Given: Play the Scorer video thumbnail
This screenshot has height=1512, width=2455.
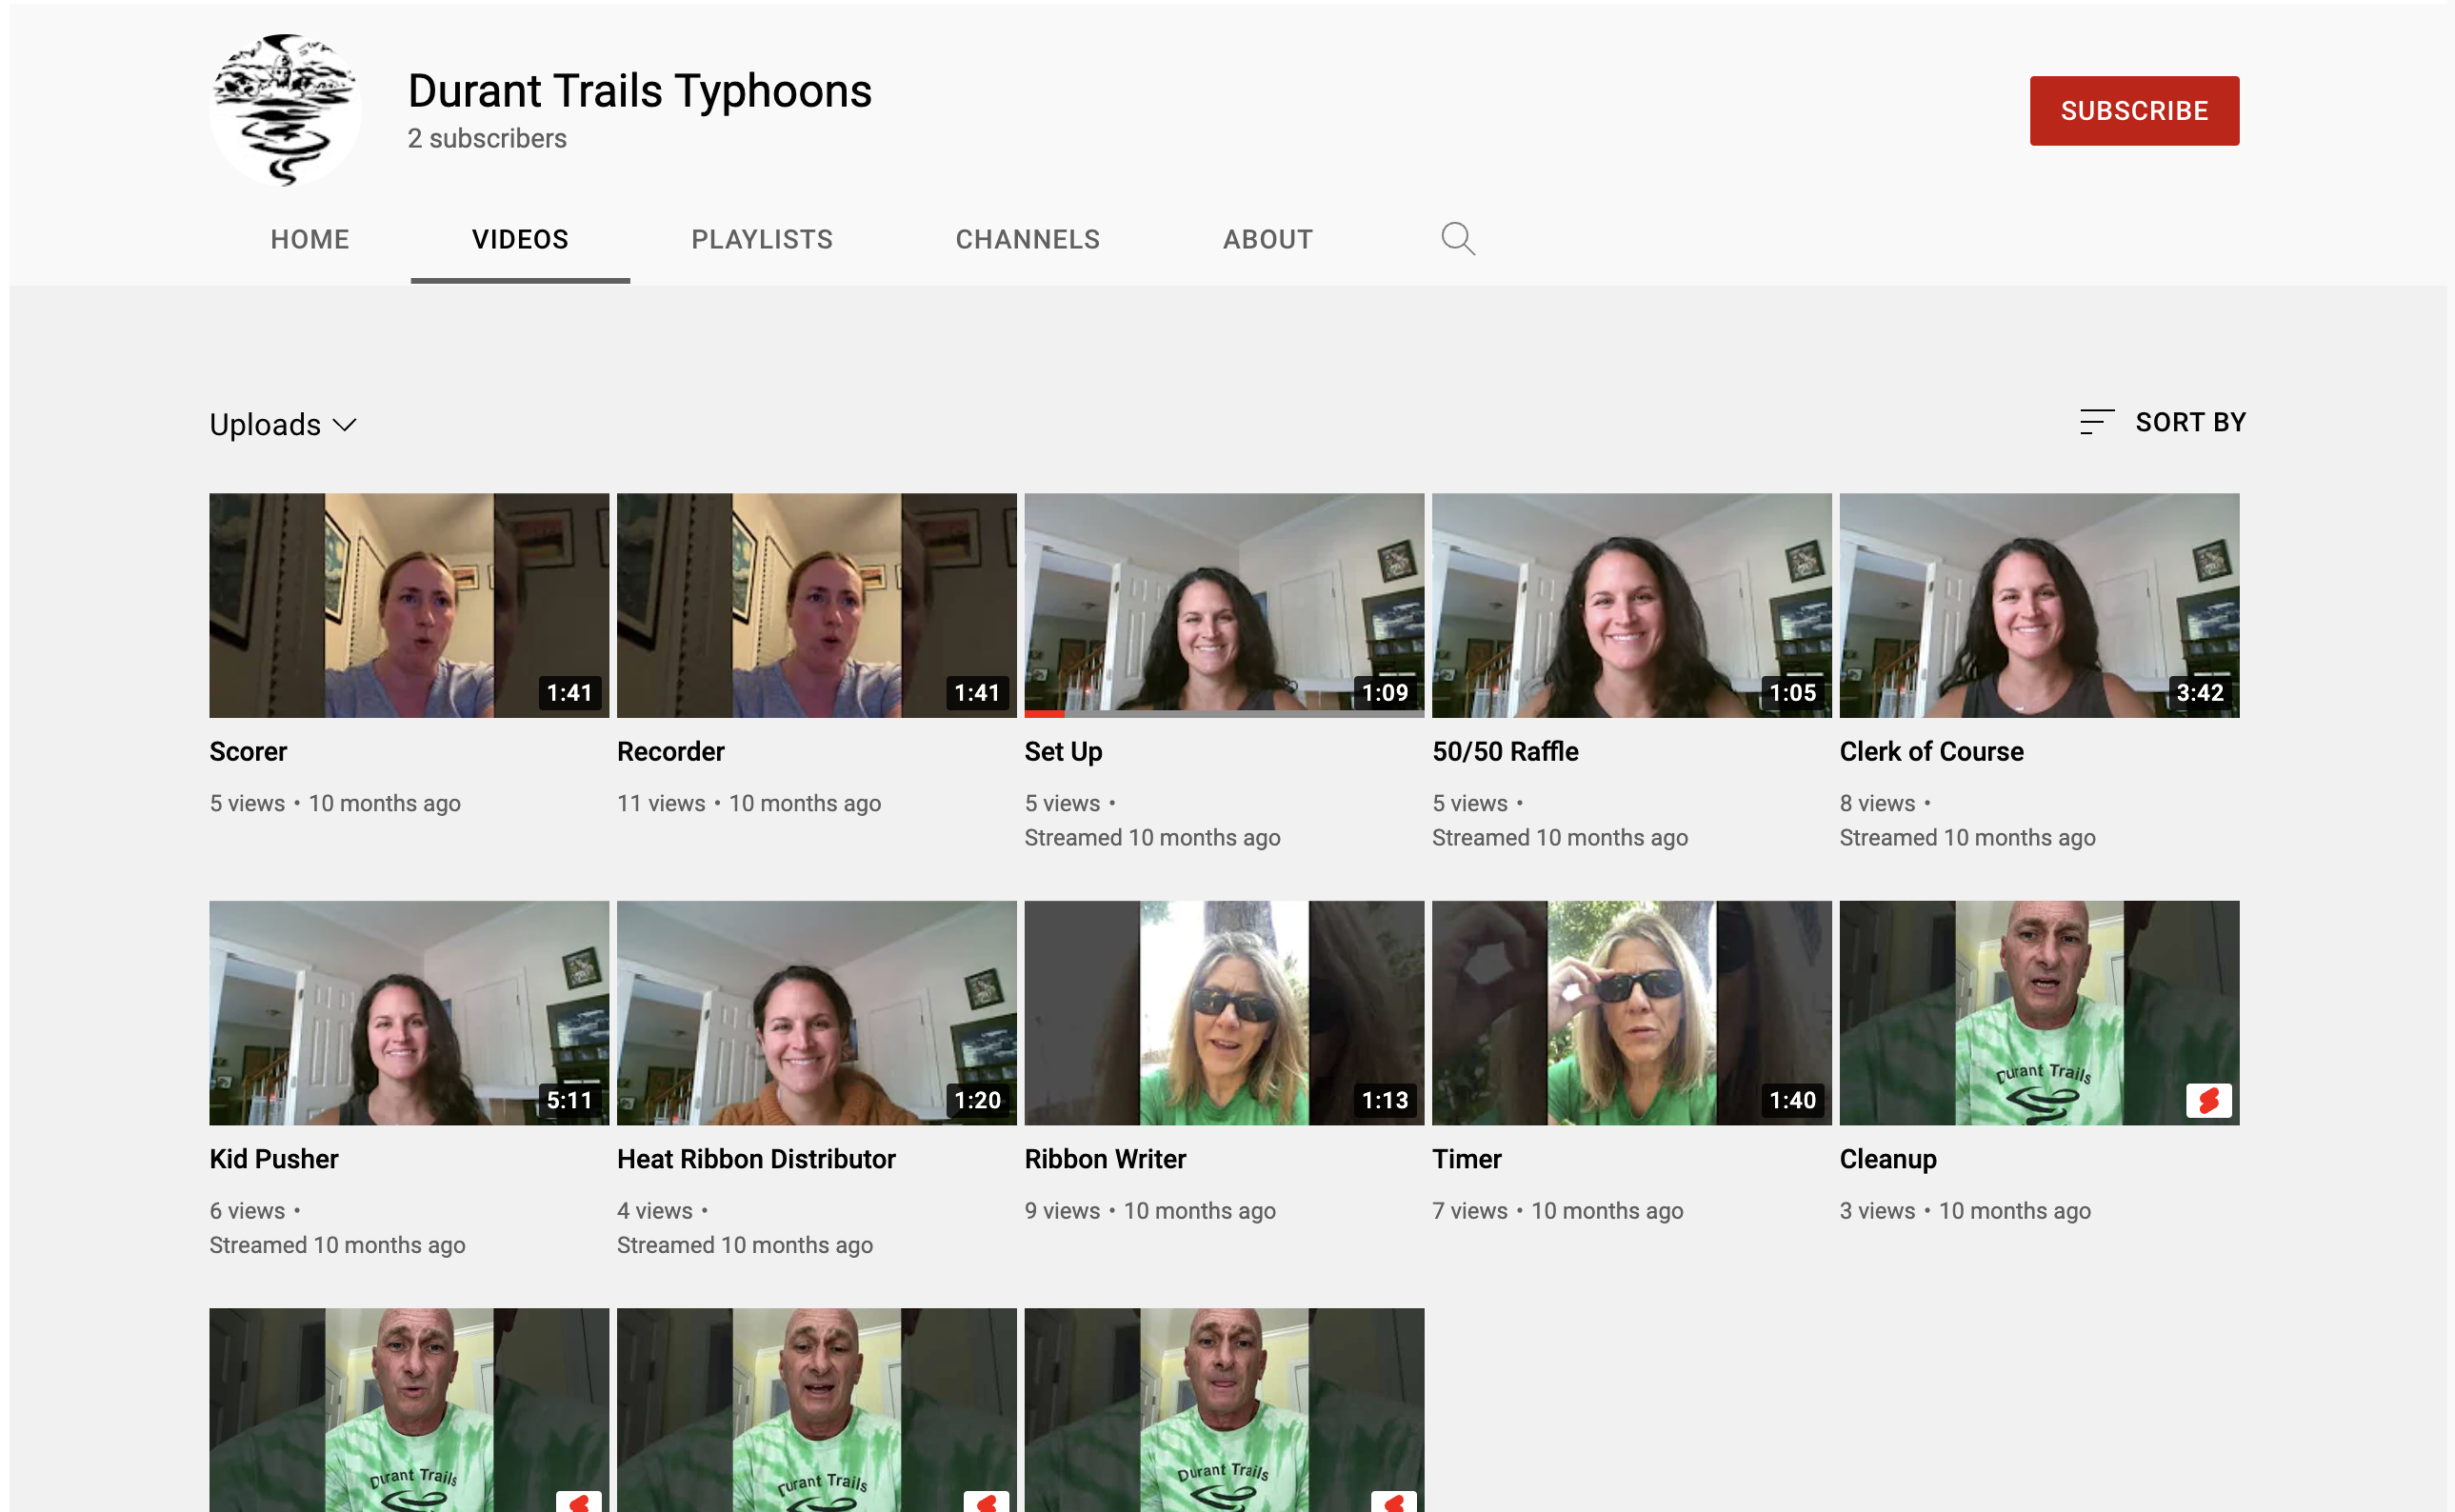Looking at the screenshot, I should click(x=409, y=605).
